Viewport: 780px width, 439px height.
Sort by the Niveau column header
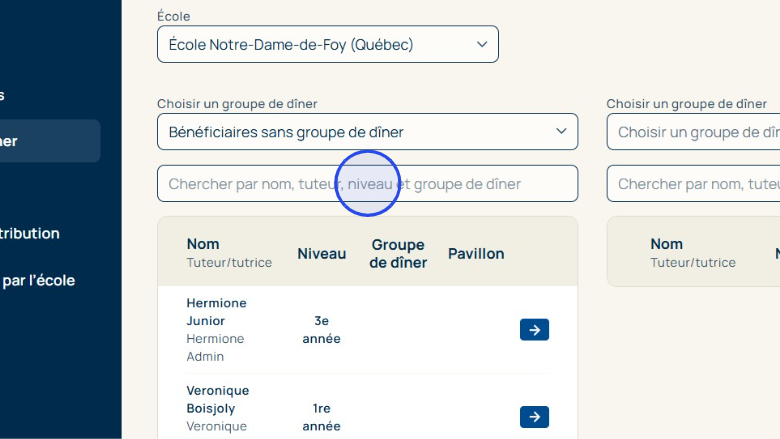pyautogui.click(x=322, y=254)
